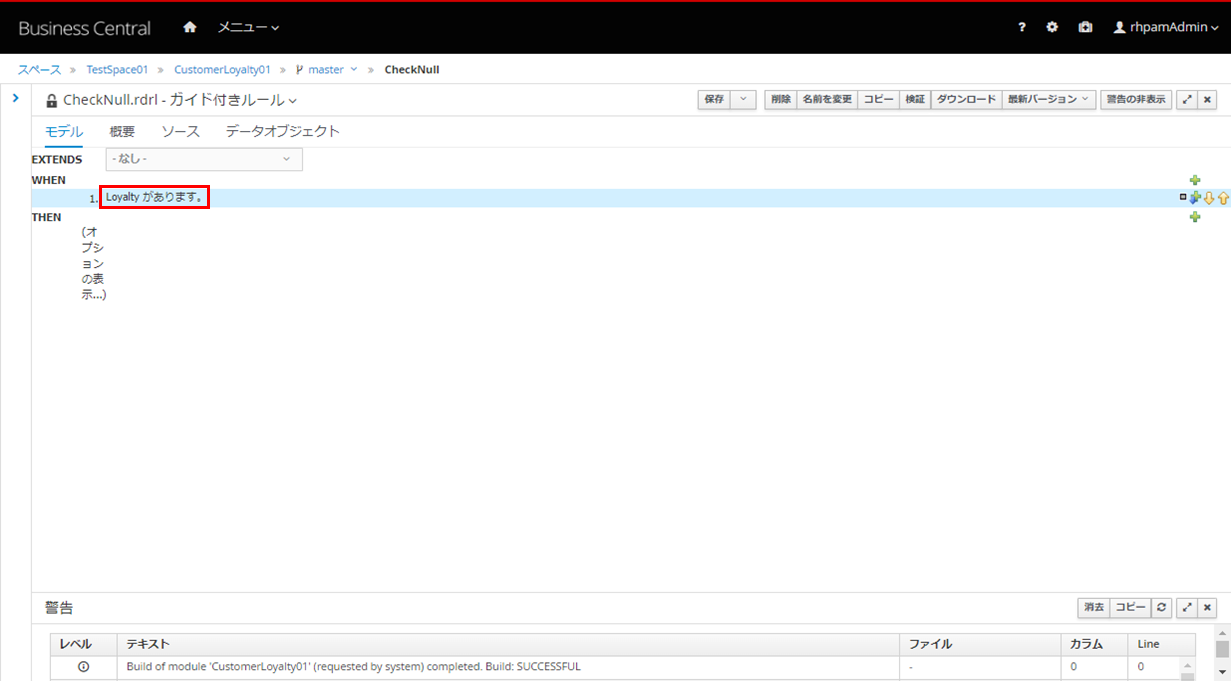Add a THEN action with green plus
This screenshot has height=681, width=1231.
click(x=1195, y=217)
